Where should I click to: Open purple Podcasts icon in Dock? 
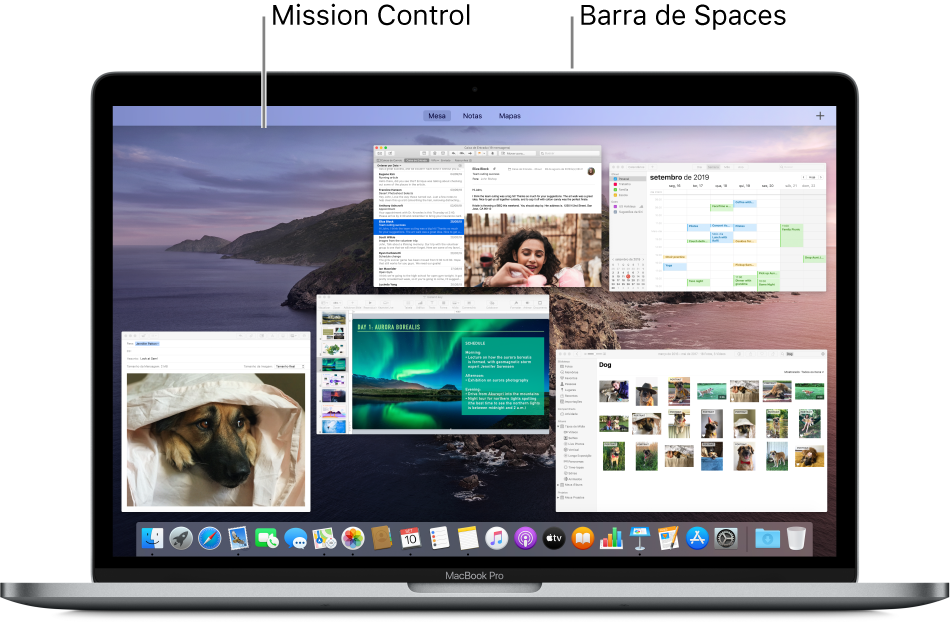525,538
